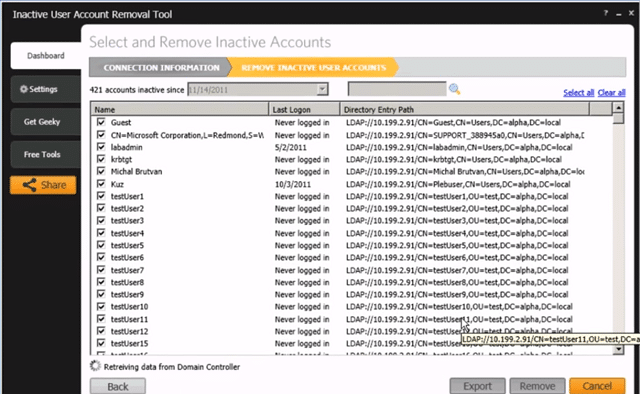The width and height of the screenshot is (640, 394).
Task: Uncheck the testUser3 checkbox
Action: 101,220
